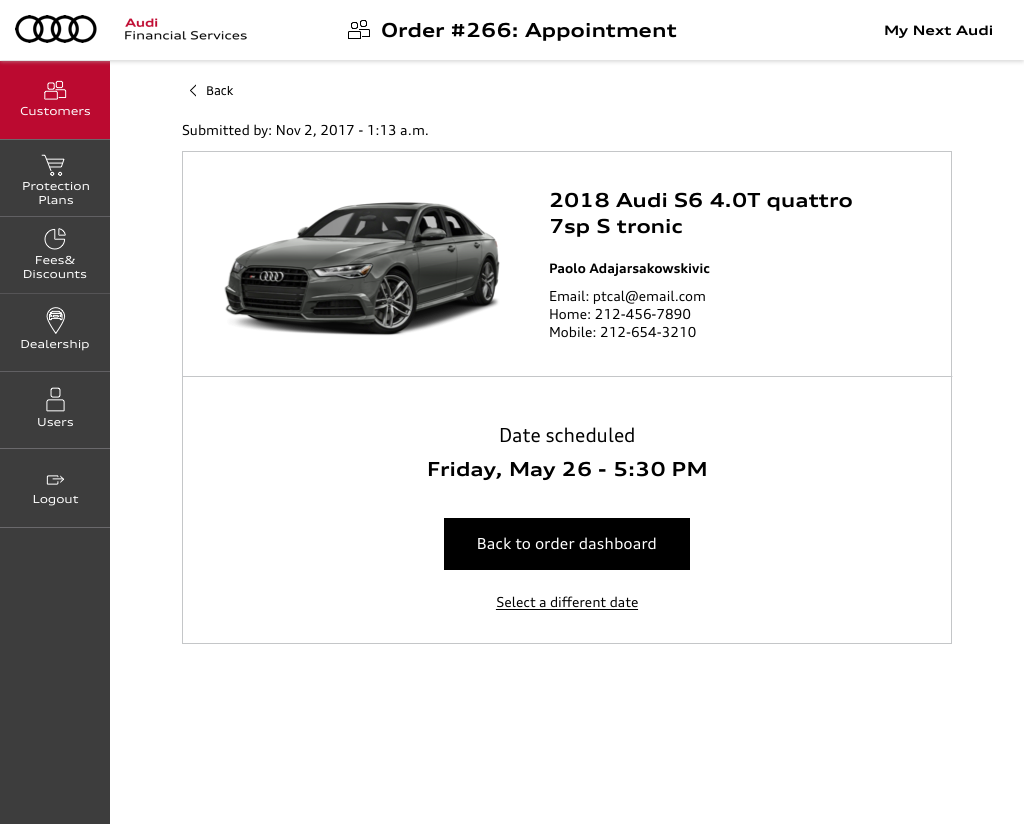This screenshot has height=824, width=1024.
Task: Click the Back chevron arrow
Action: (x=193, y=91)
